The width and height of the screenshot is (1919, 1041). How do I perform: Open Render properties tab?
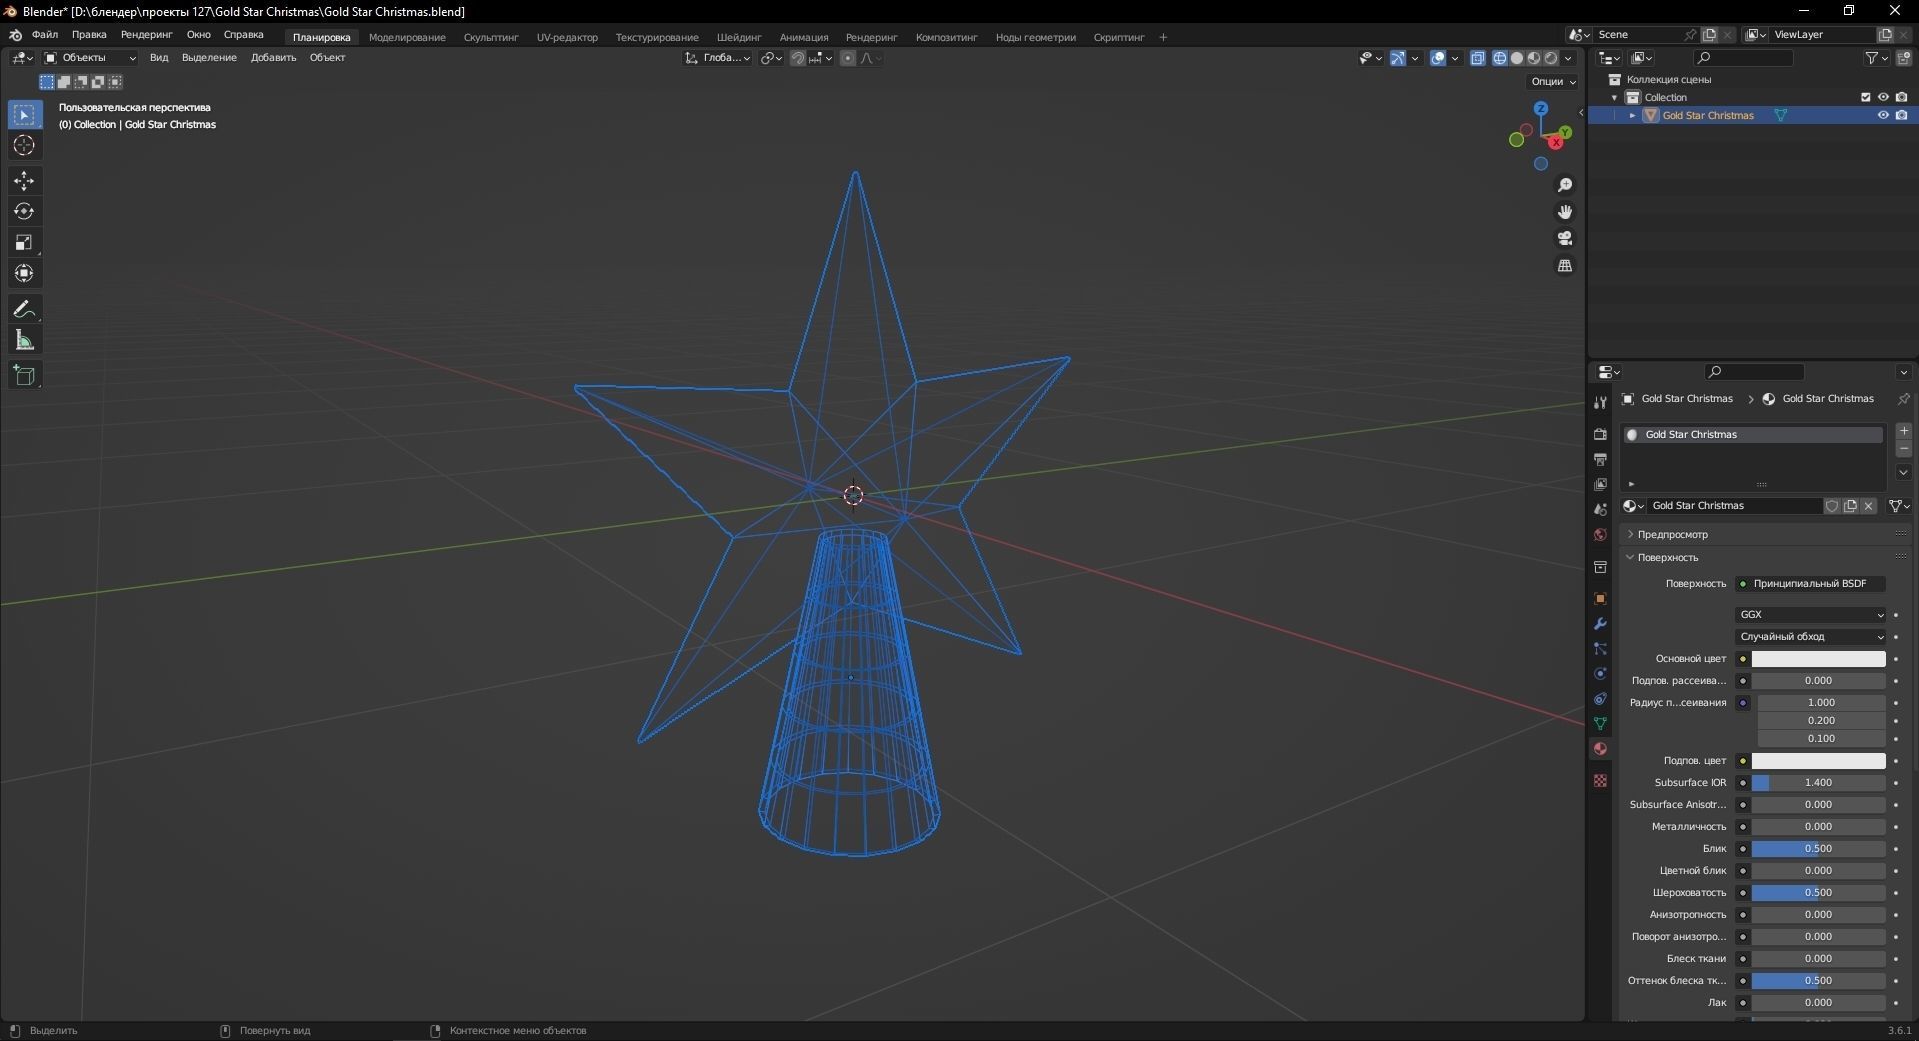(x=1600, y=434)
